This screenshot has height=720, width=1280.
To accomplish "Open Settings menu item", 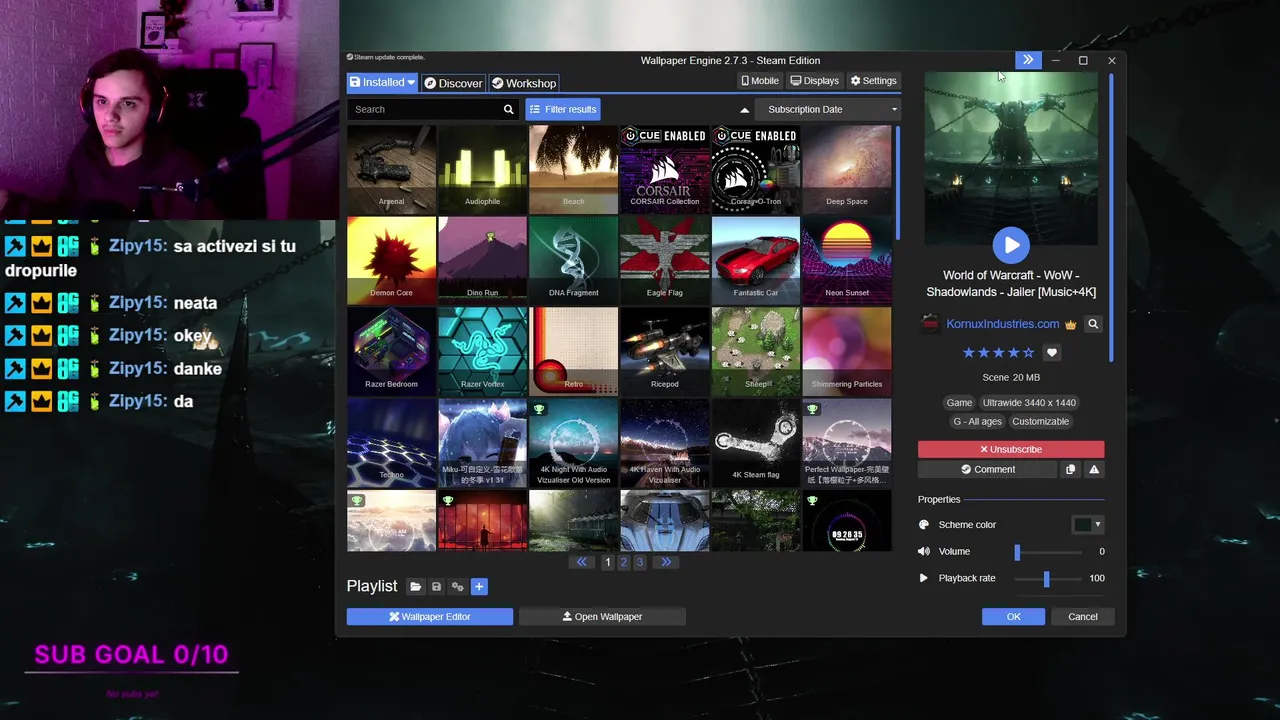I will pos(874,81).
